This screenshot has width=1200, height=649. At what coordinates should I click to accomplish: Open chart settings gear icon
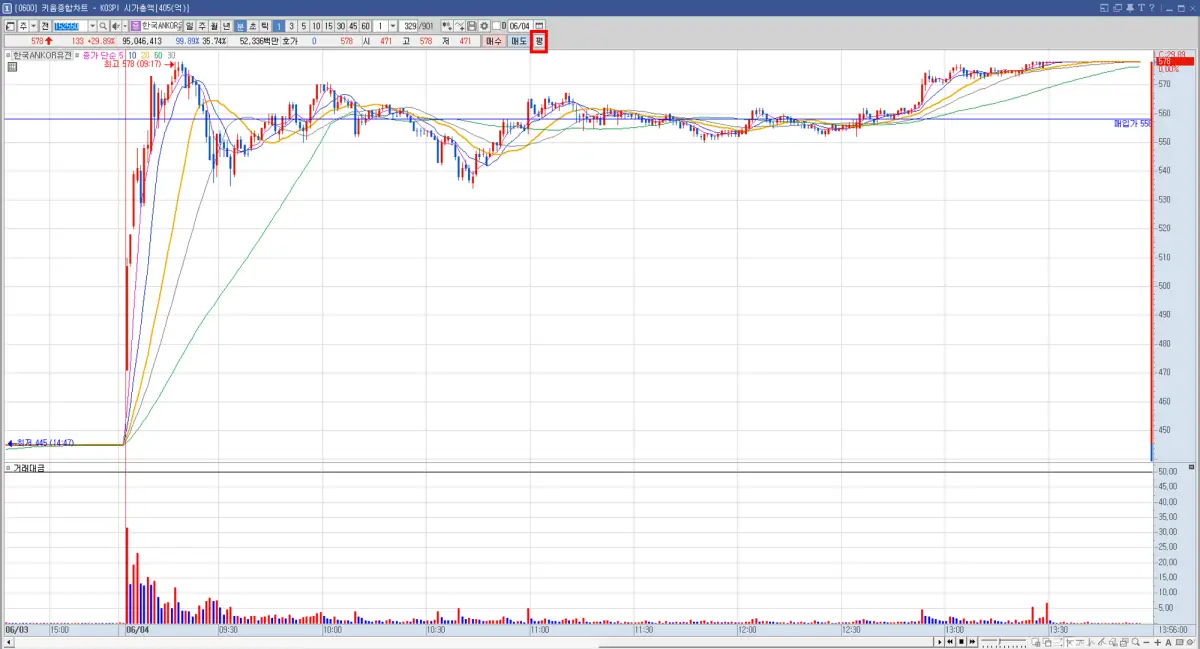pos(484,25)
